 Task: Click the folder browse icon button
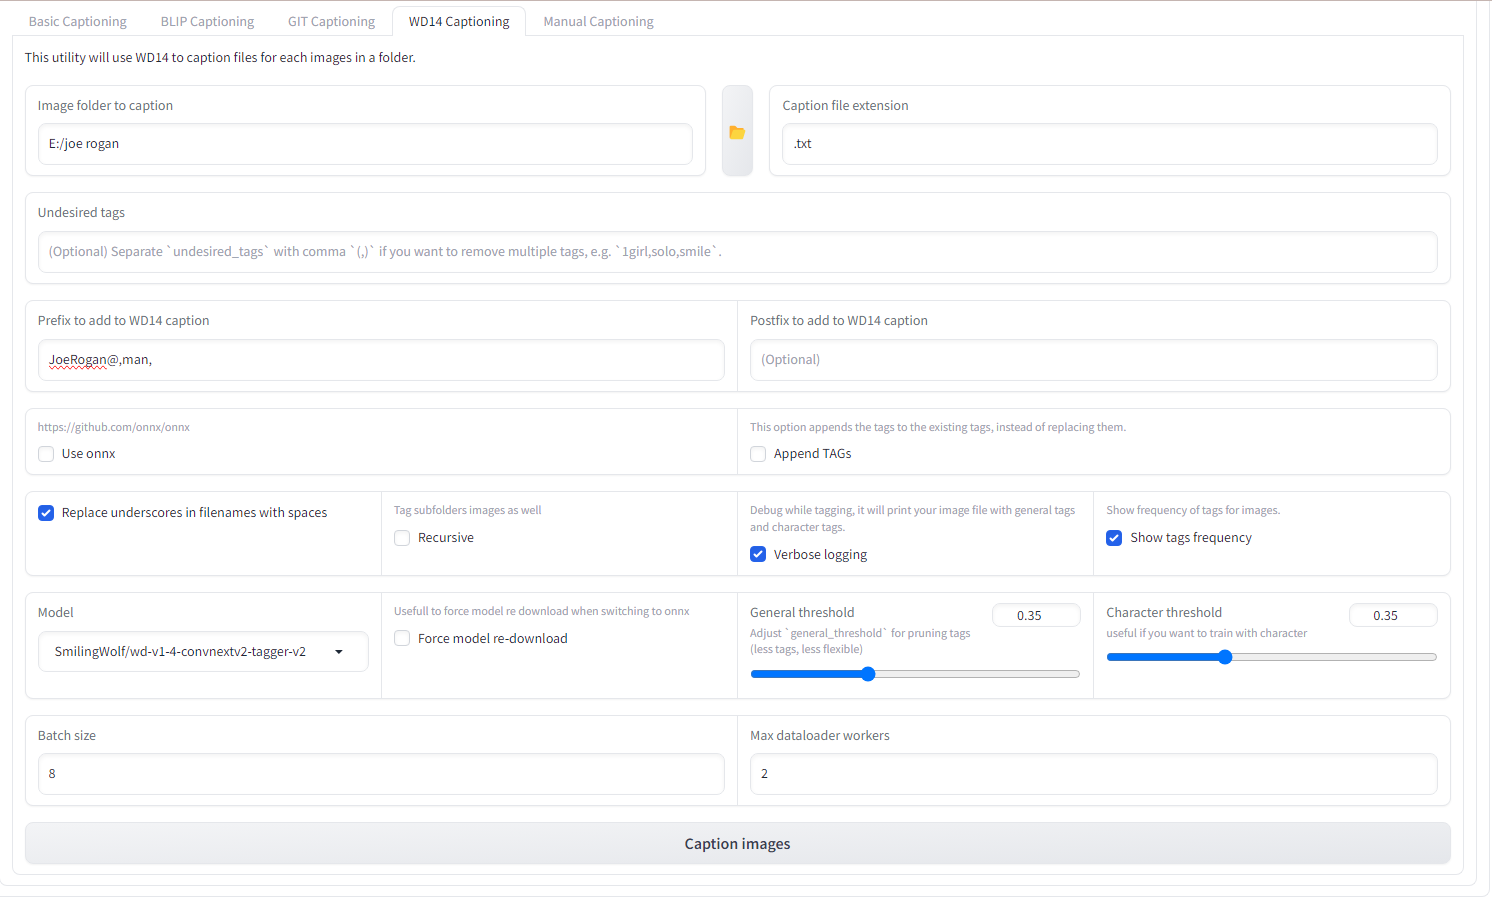pyautogui.click(x=737, y=131)
